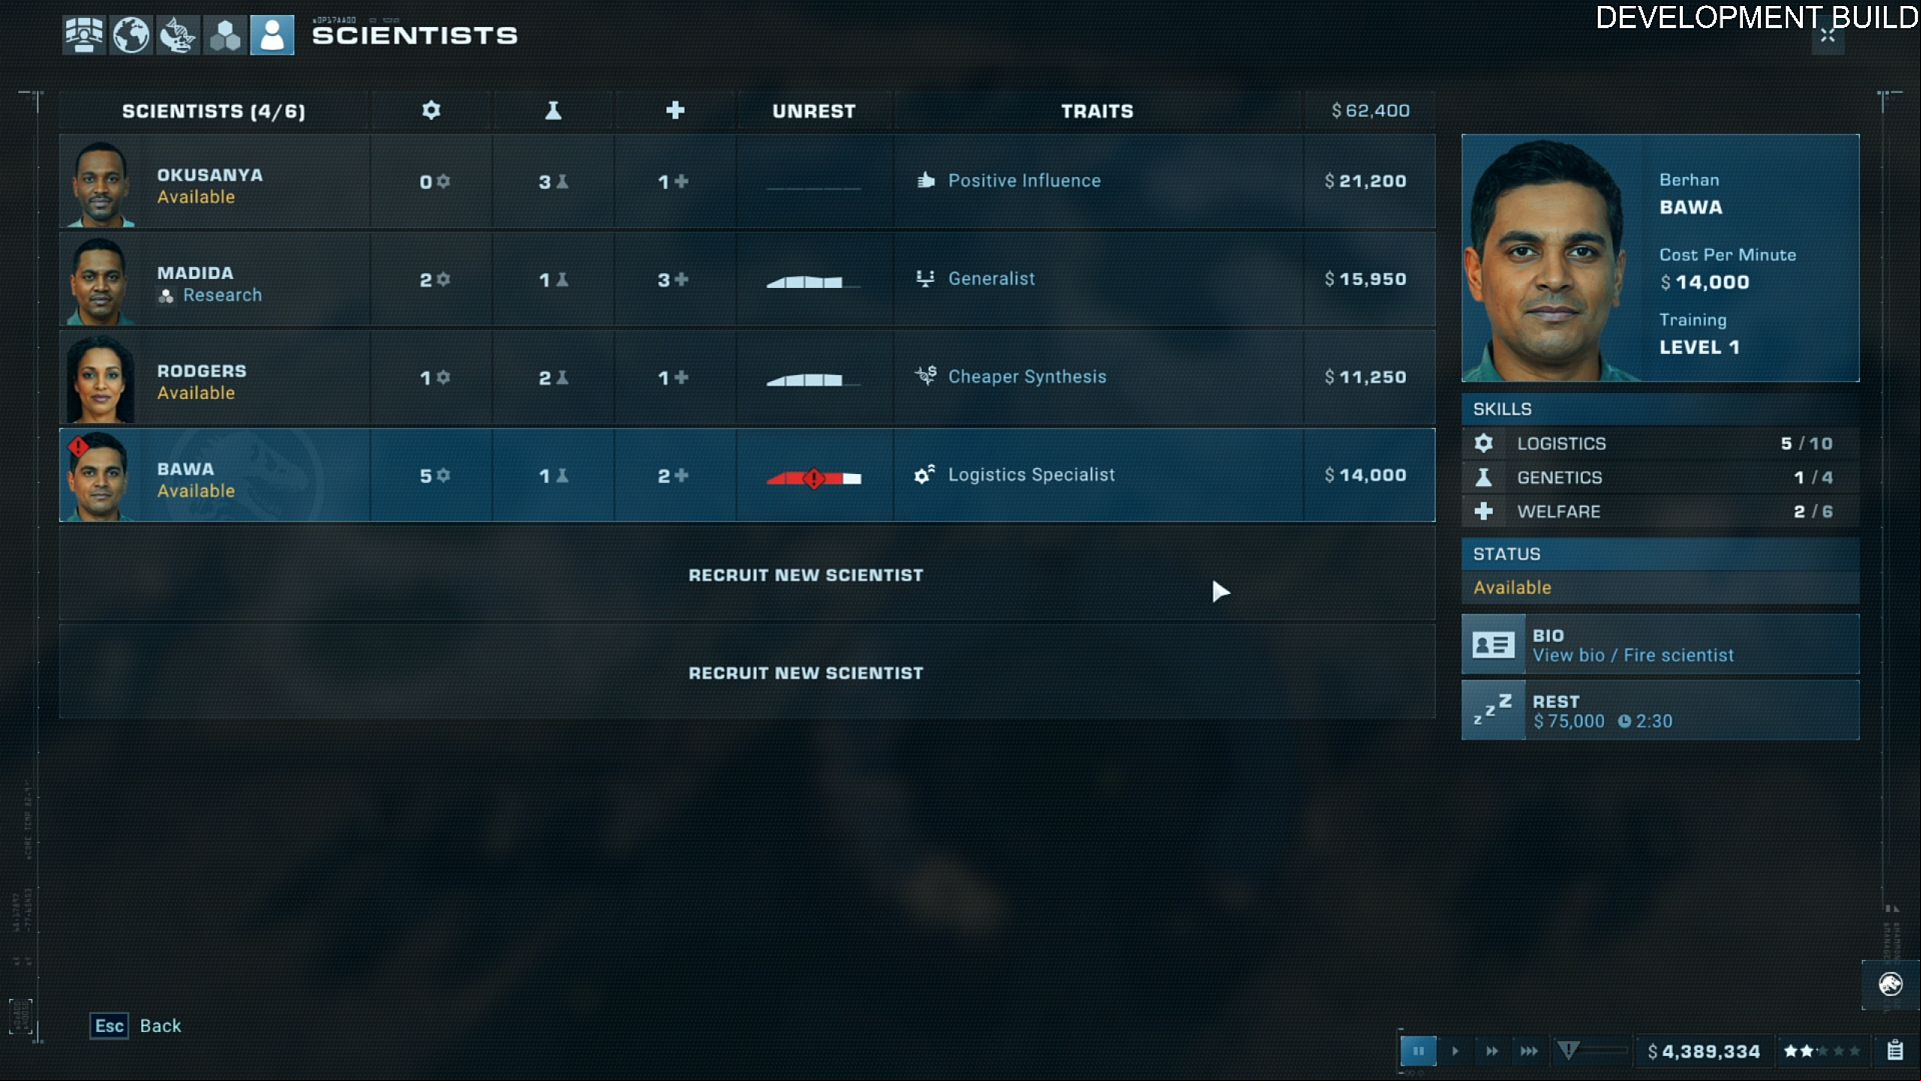Sort list by Traits column header
The width and height of the screenshot is (1921, 1081).
coord(1097,111)
